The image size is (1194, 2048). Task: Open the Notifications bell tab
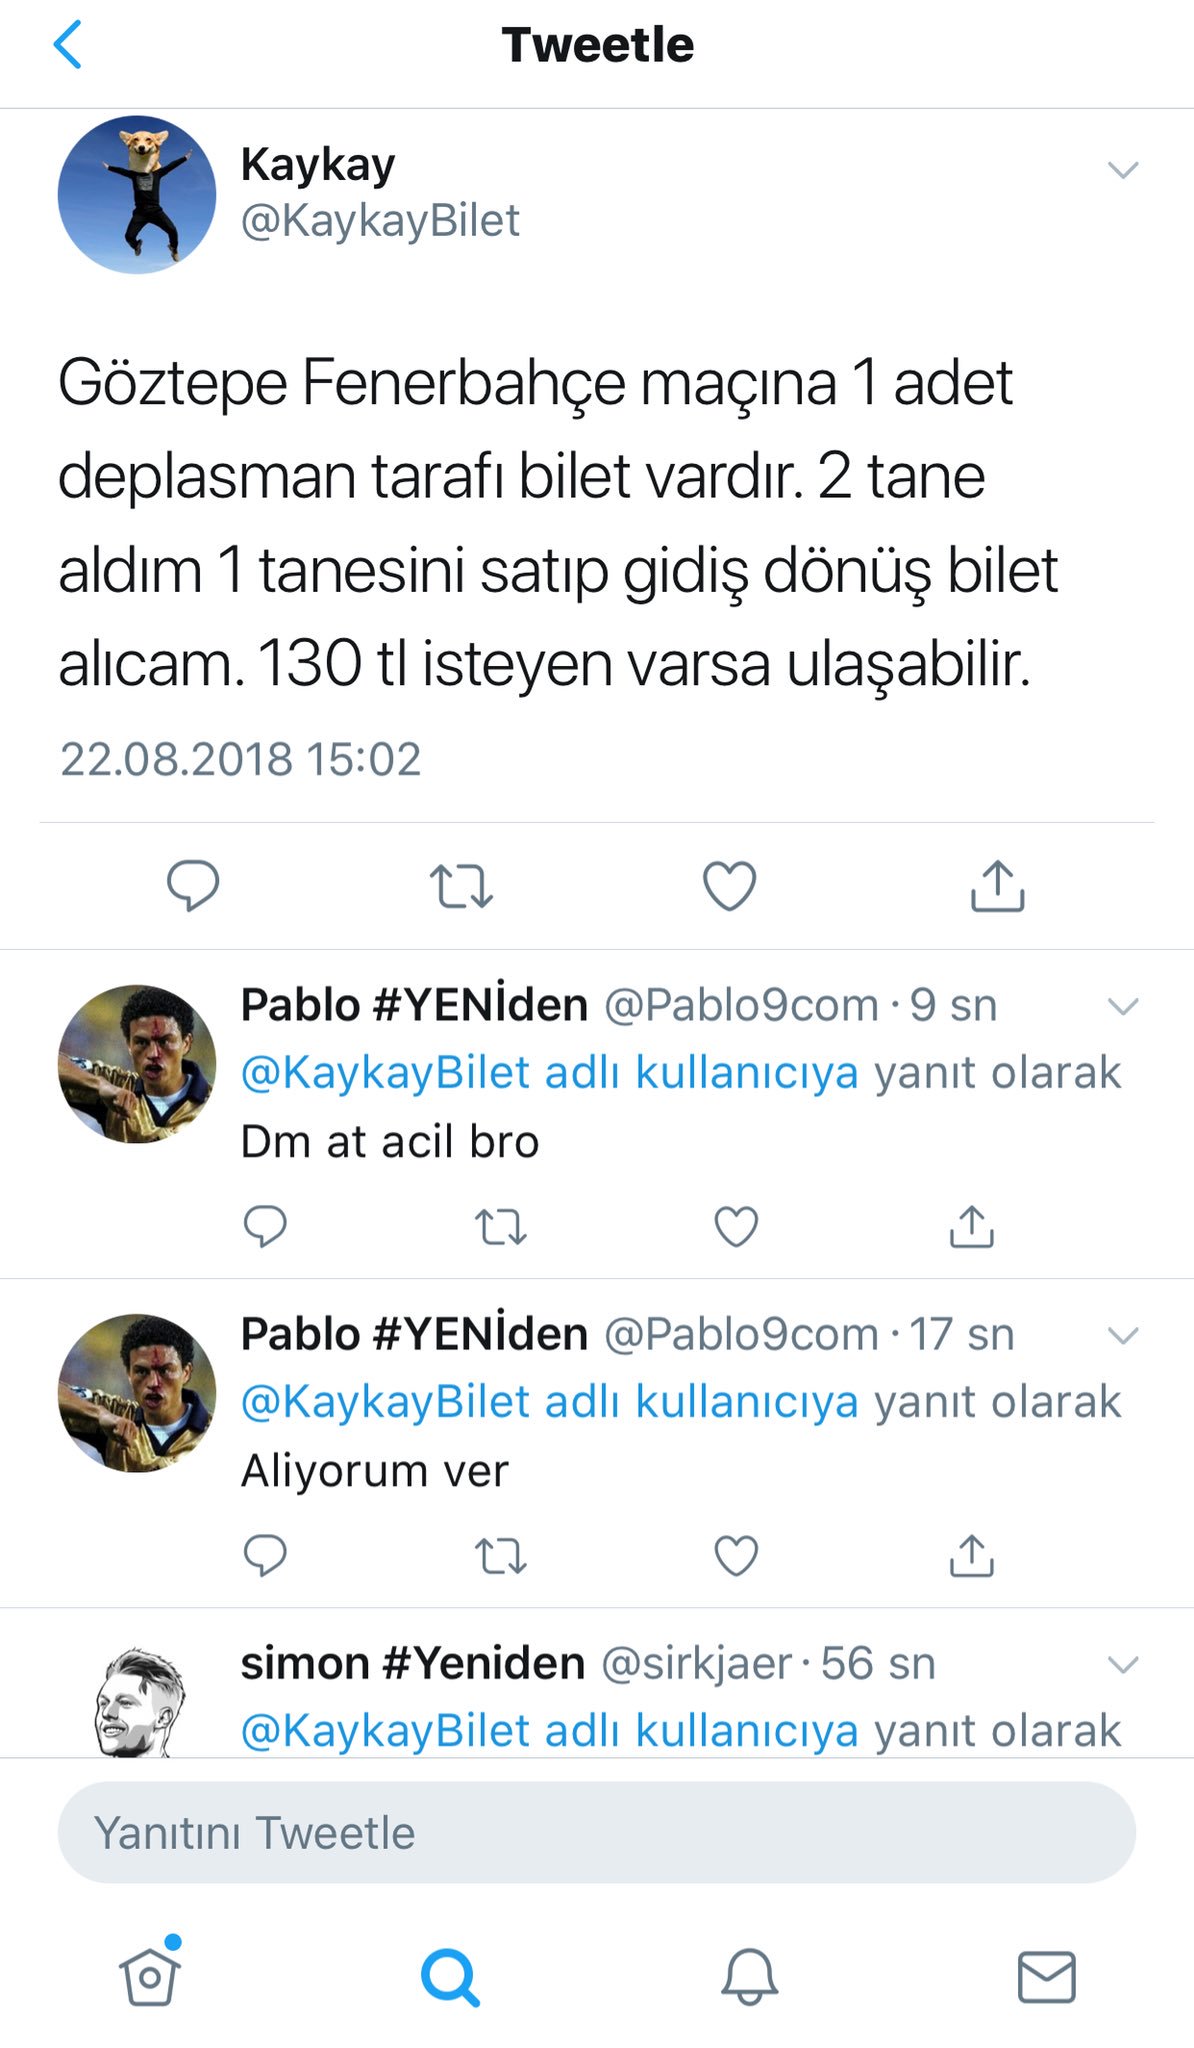click(749, 1976)
